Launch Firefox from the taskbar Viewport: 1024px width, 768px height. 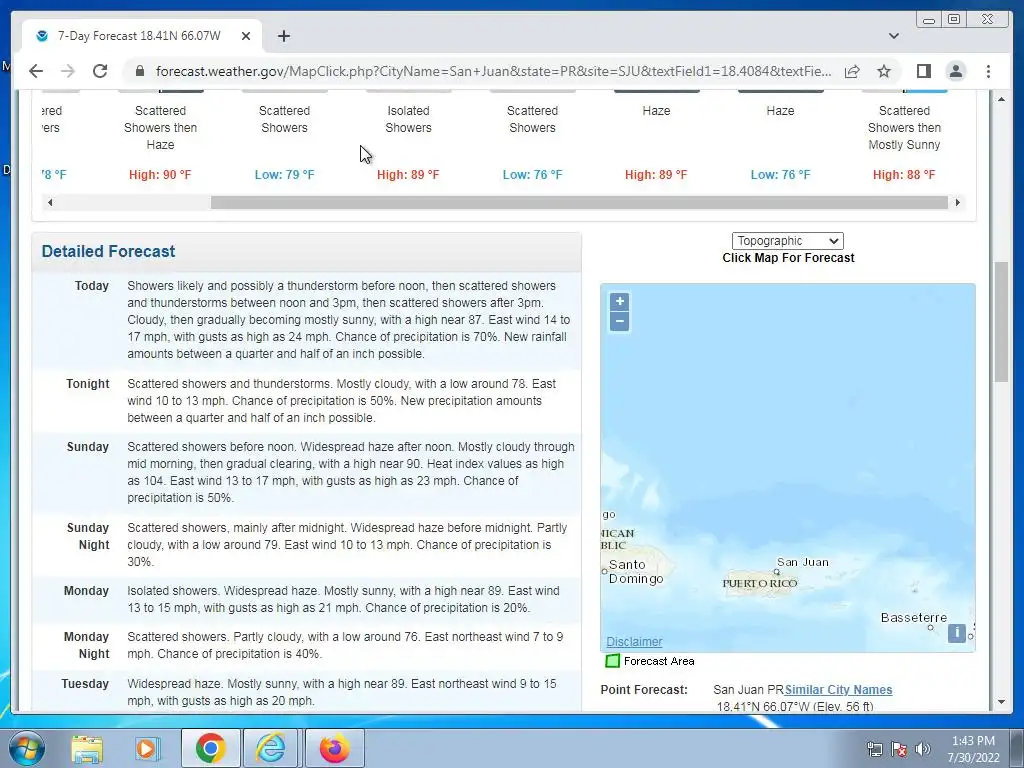[x=334, y=748]
